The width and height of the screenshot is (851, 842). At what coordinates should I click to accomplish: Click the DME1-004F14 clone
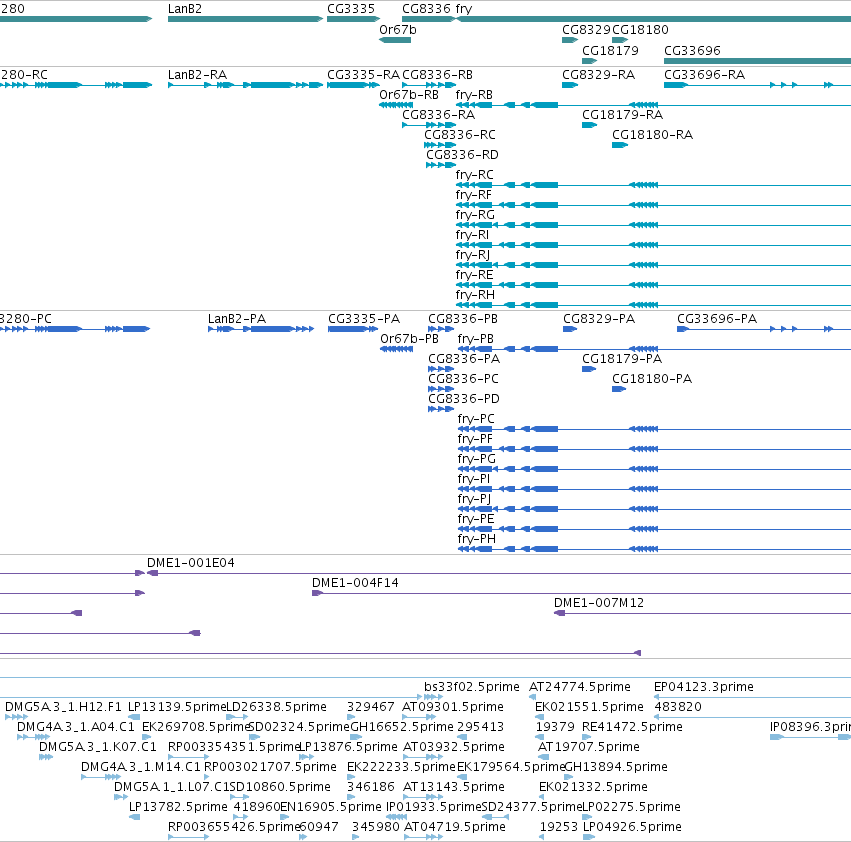coord(581,593)
